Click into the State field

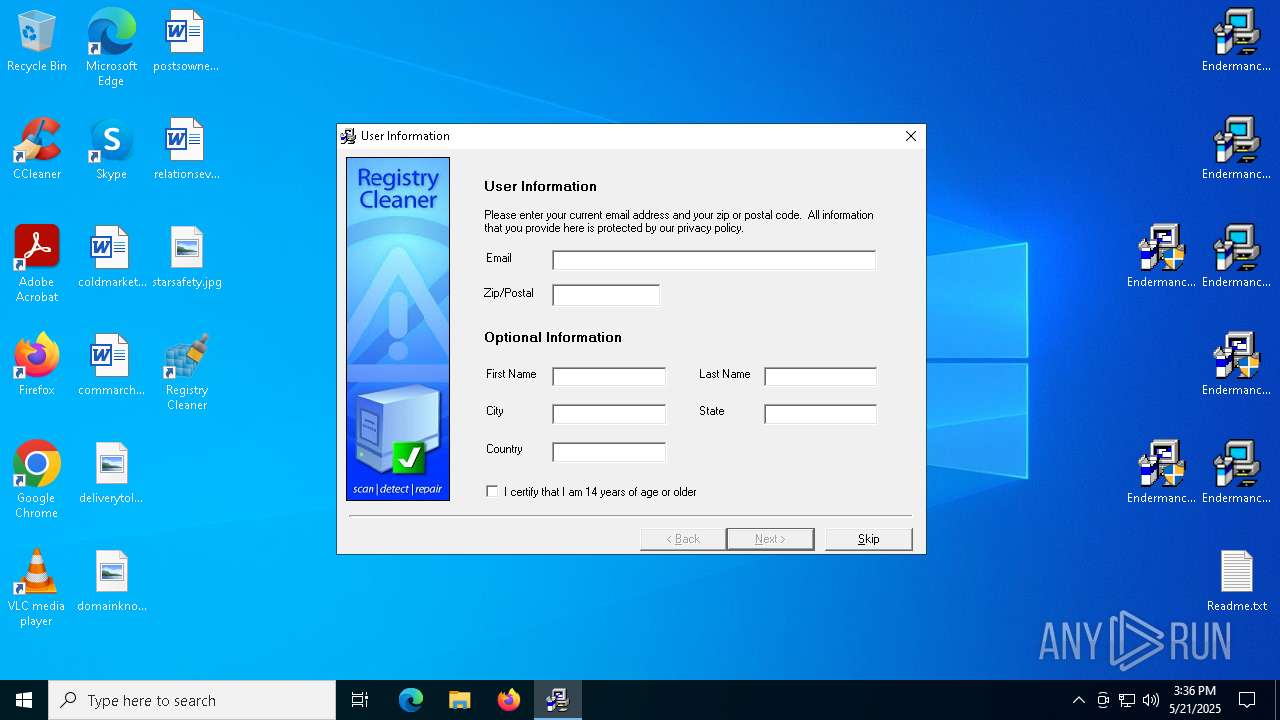point(820,413)
